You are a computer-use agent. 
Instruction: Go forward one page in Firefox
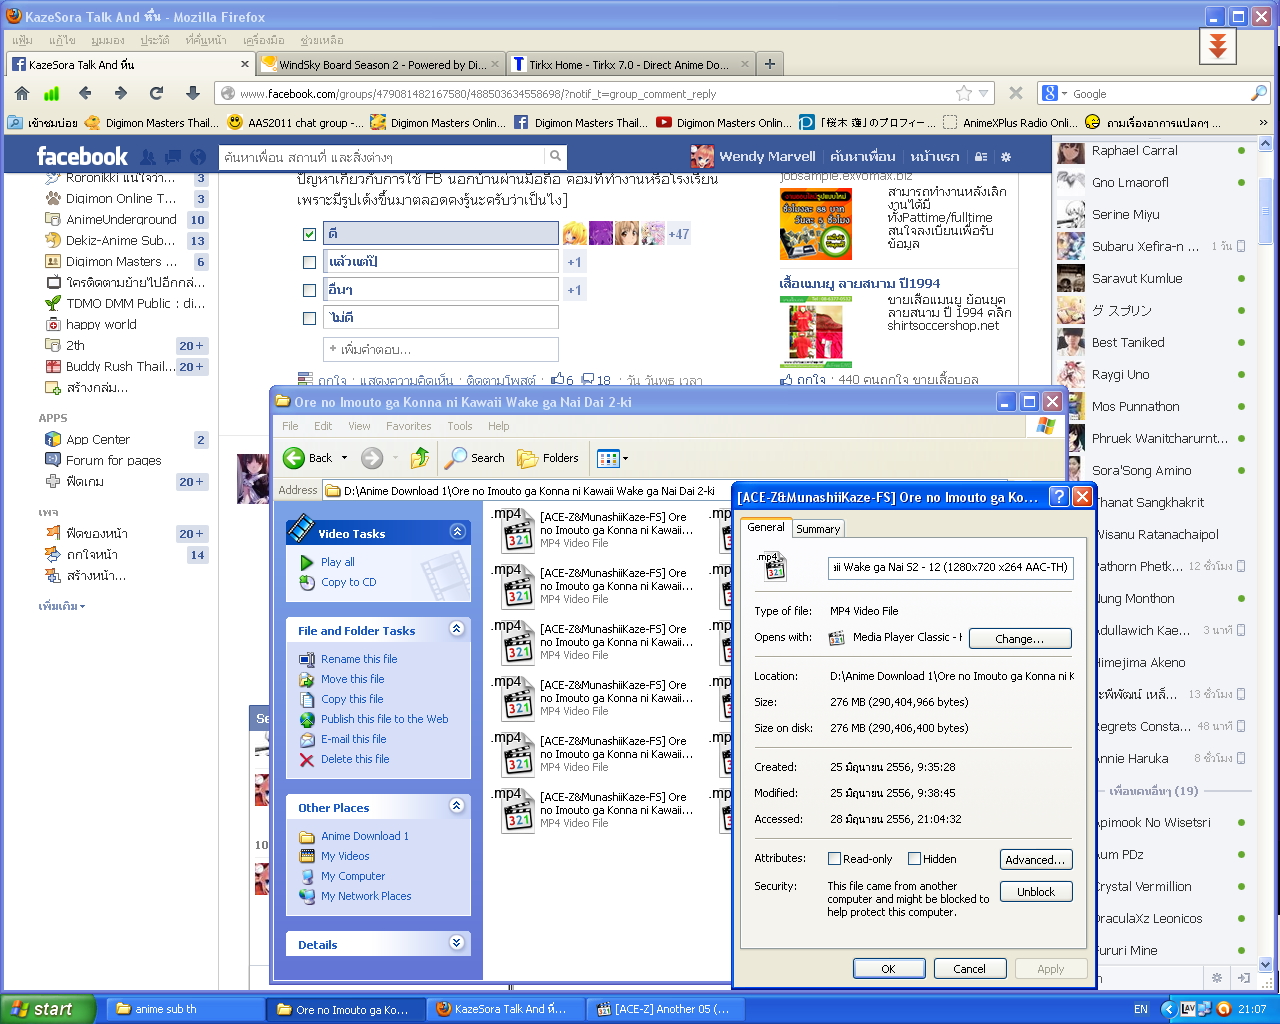121,93
